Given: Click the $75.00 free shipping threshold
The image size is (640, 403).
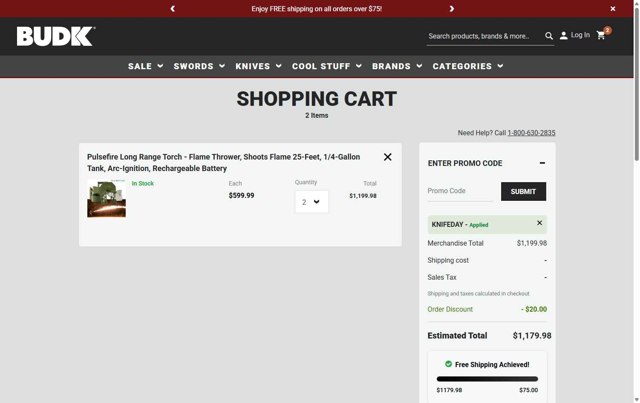Looking at the screenshot, I should (x=529, y=390).
